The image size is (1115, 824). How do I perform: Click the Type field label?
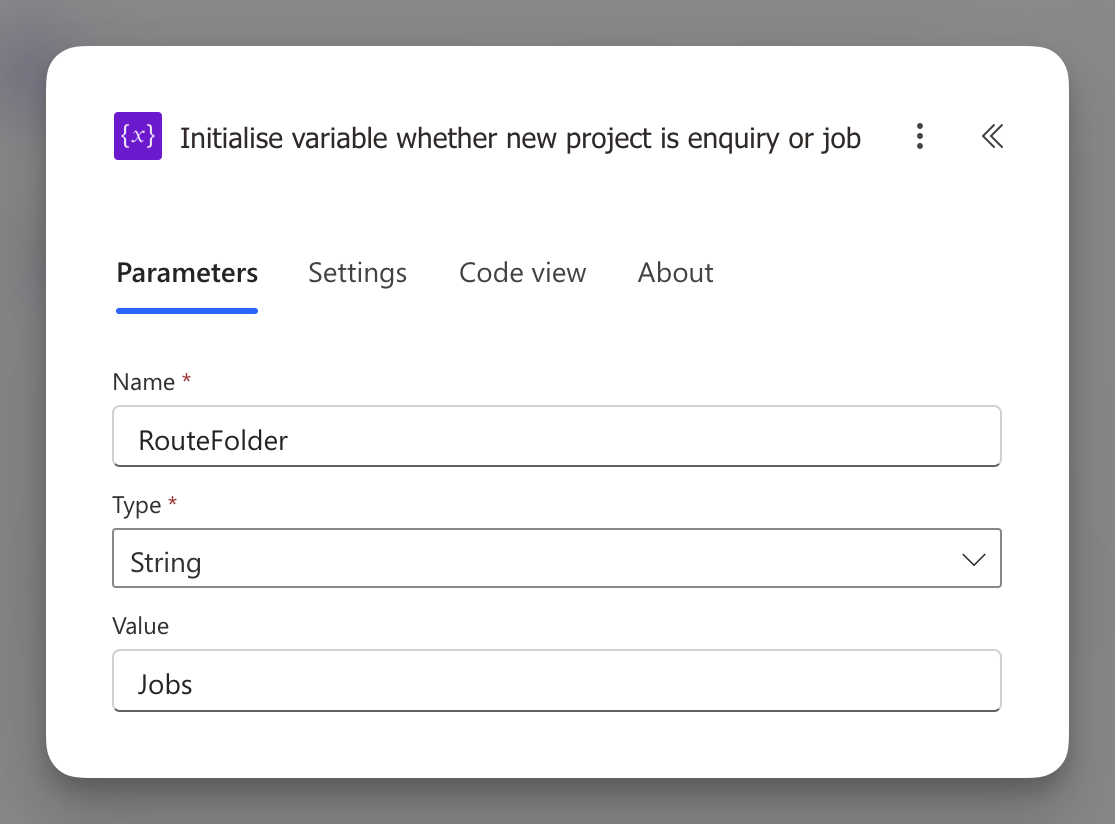(x=137, y=505)
